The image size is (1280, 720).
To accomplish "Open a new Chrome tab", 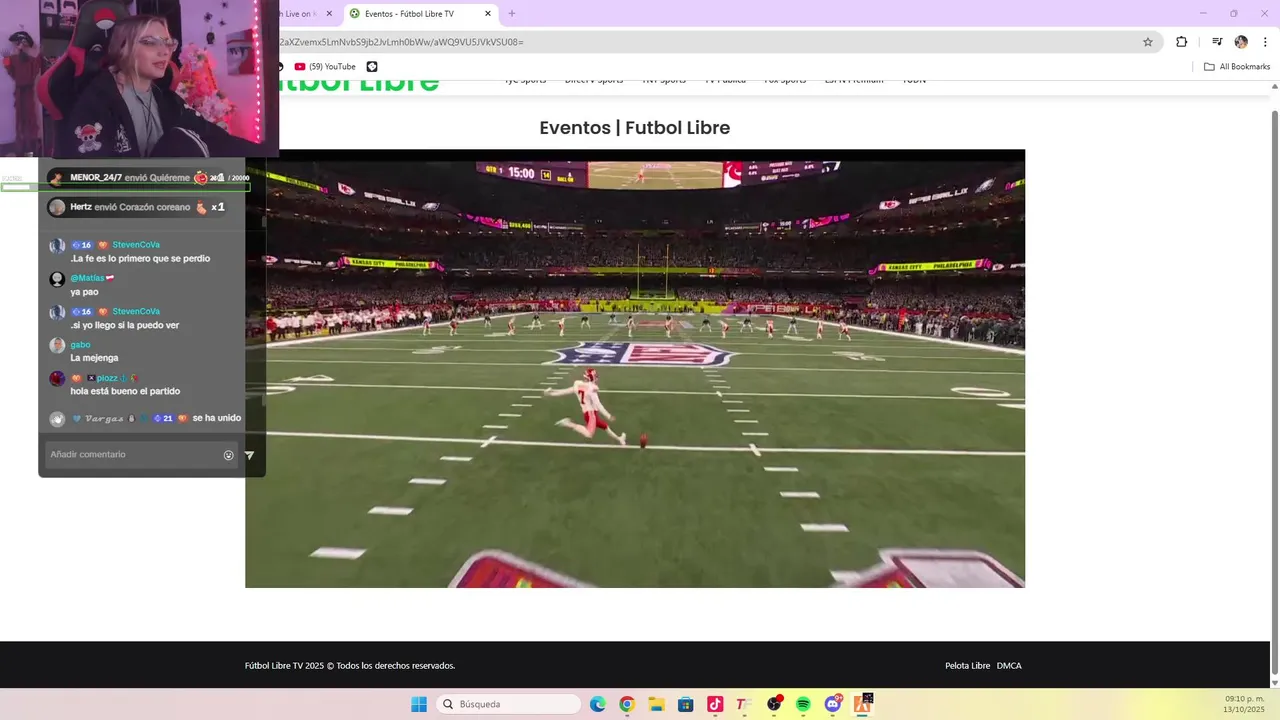I will (512, 14).
